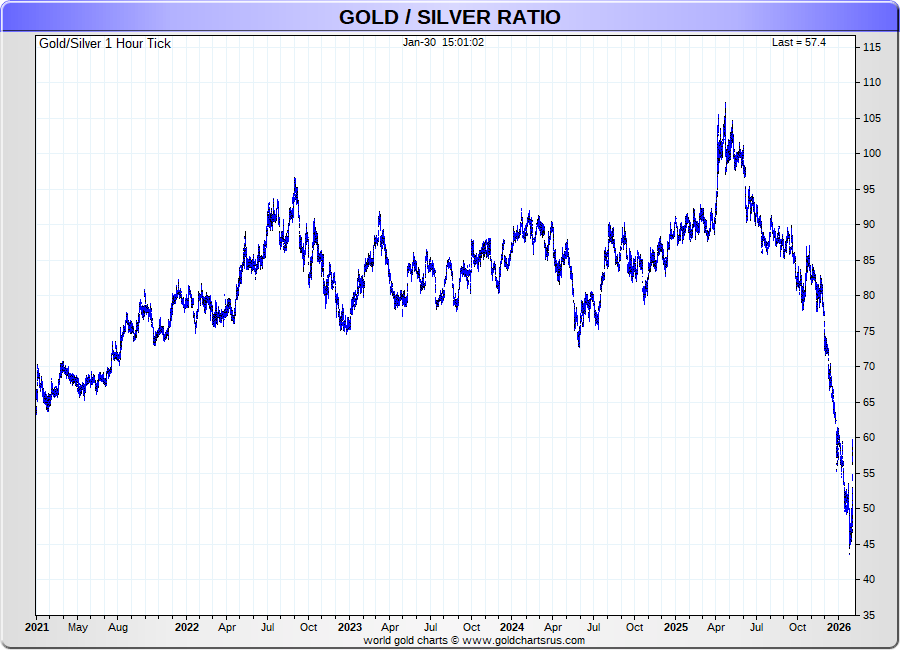Click the 105 y-axis label
Screen dimensions: 900x650
(x=872, y=118)
